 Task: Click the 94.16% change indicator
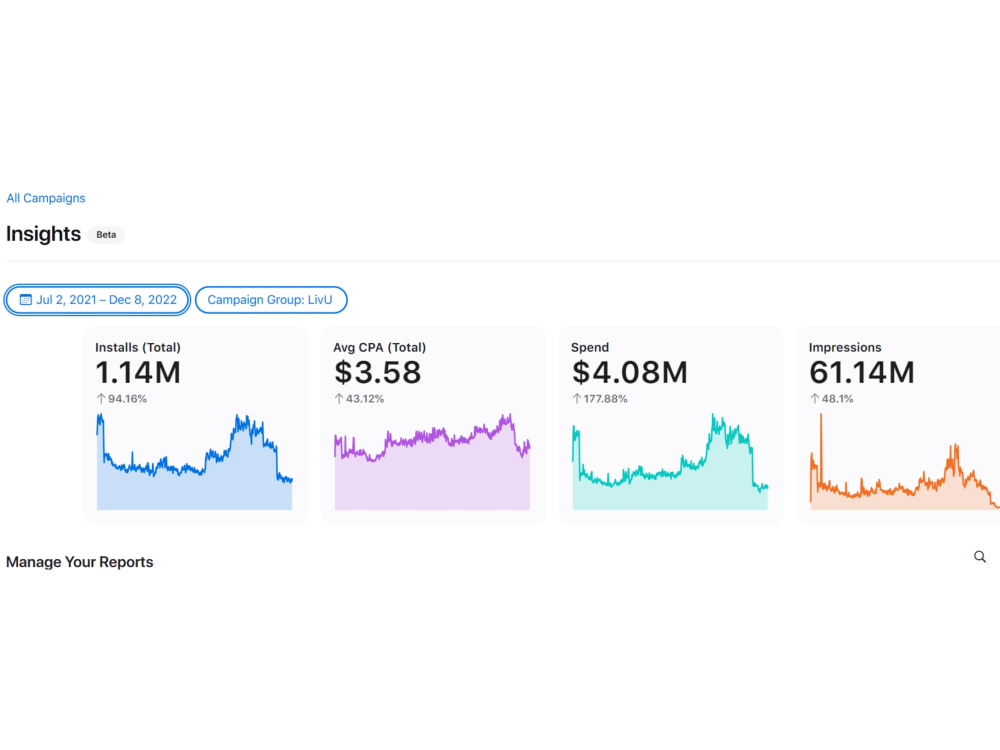(122, 399)
